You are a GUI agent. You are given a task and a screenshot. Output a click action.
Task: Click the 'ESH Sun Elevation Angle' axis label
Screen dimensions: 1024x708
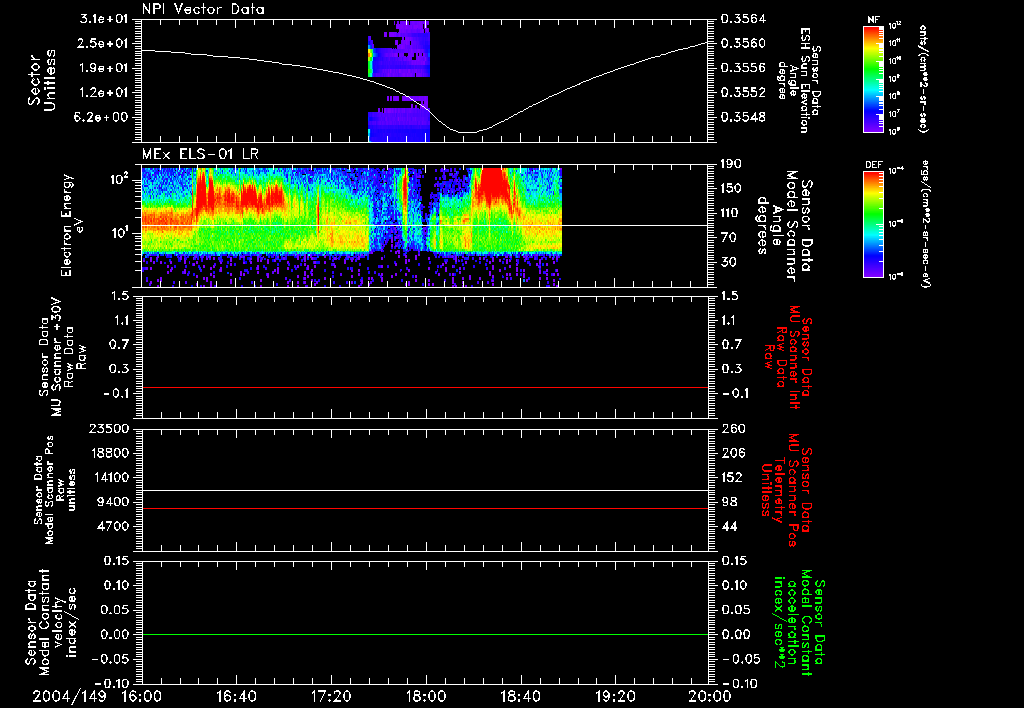798,80
